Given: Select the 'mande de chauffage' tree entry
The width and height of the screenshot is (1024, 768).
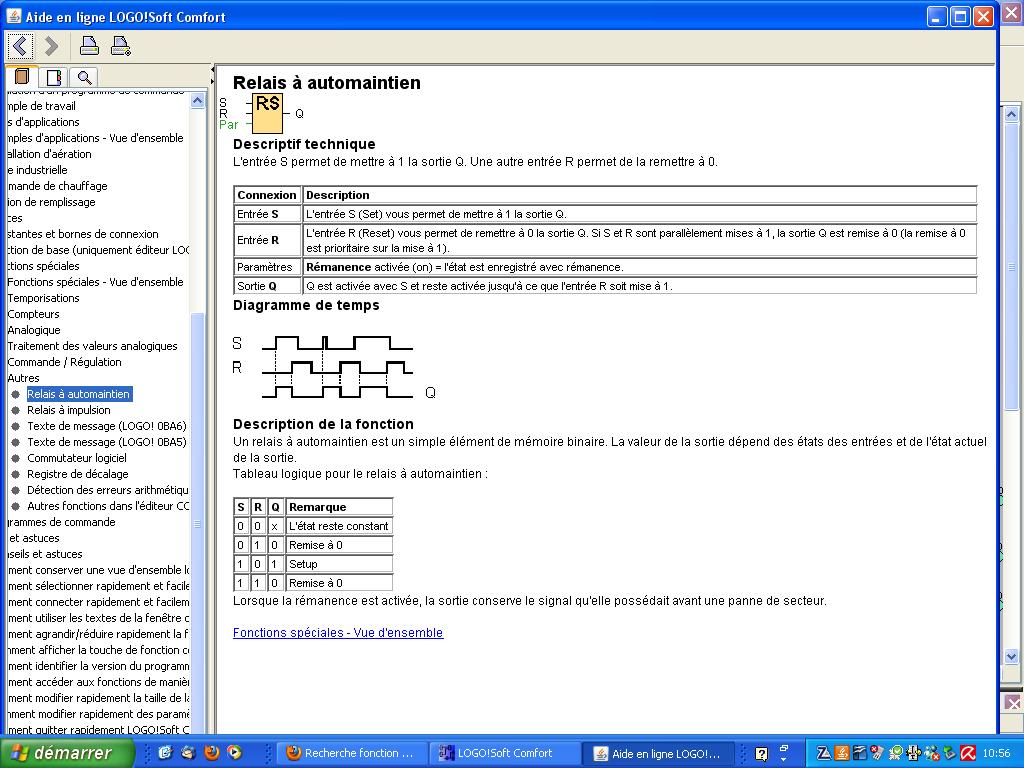Looking at the screenshot, I should click(57, 186).
